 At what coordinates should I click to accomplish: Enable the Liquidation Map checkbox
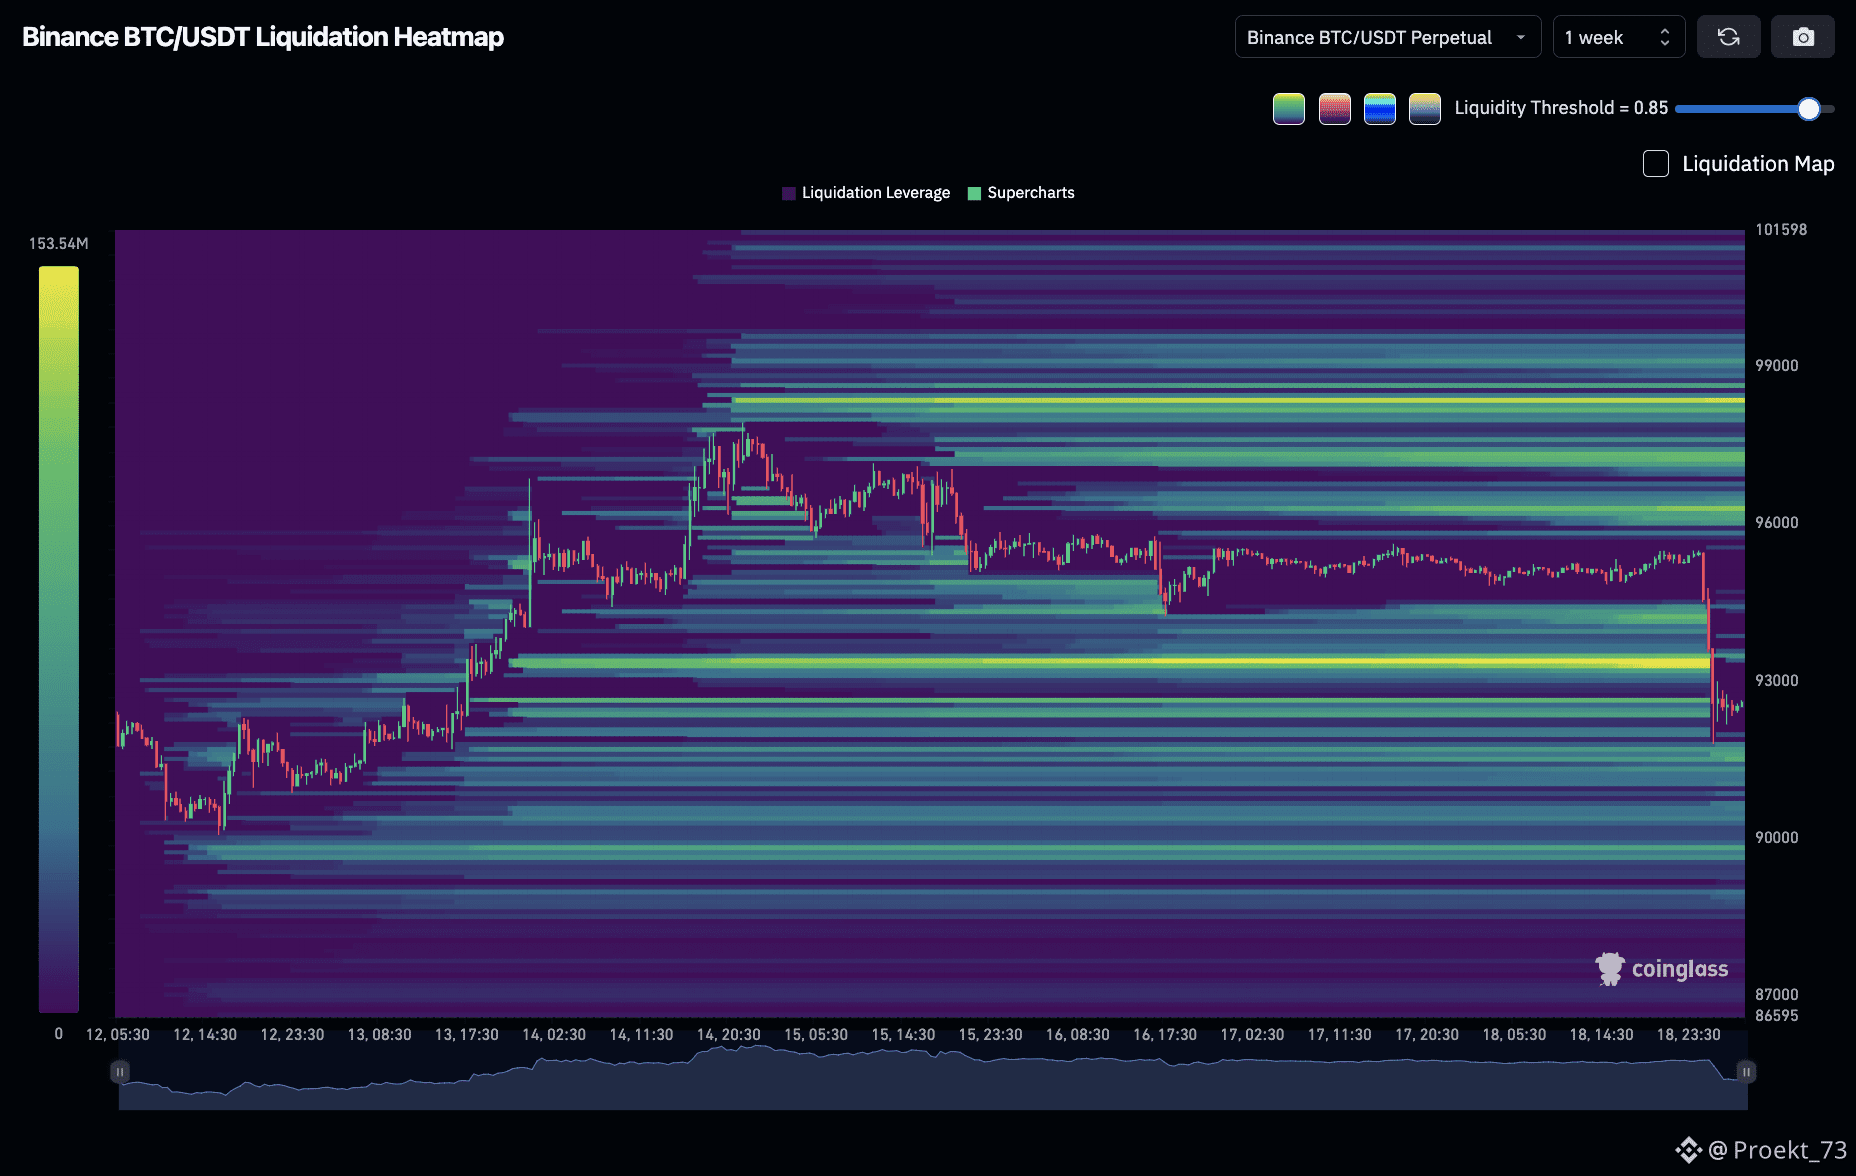(x=1655, y=164)
